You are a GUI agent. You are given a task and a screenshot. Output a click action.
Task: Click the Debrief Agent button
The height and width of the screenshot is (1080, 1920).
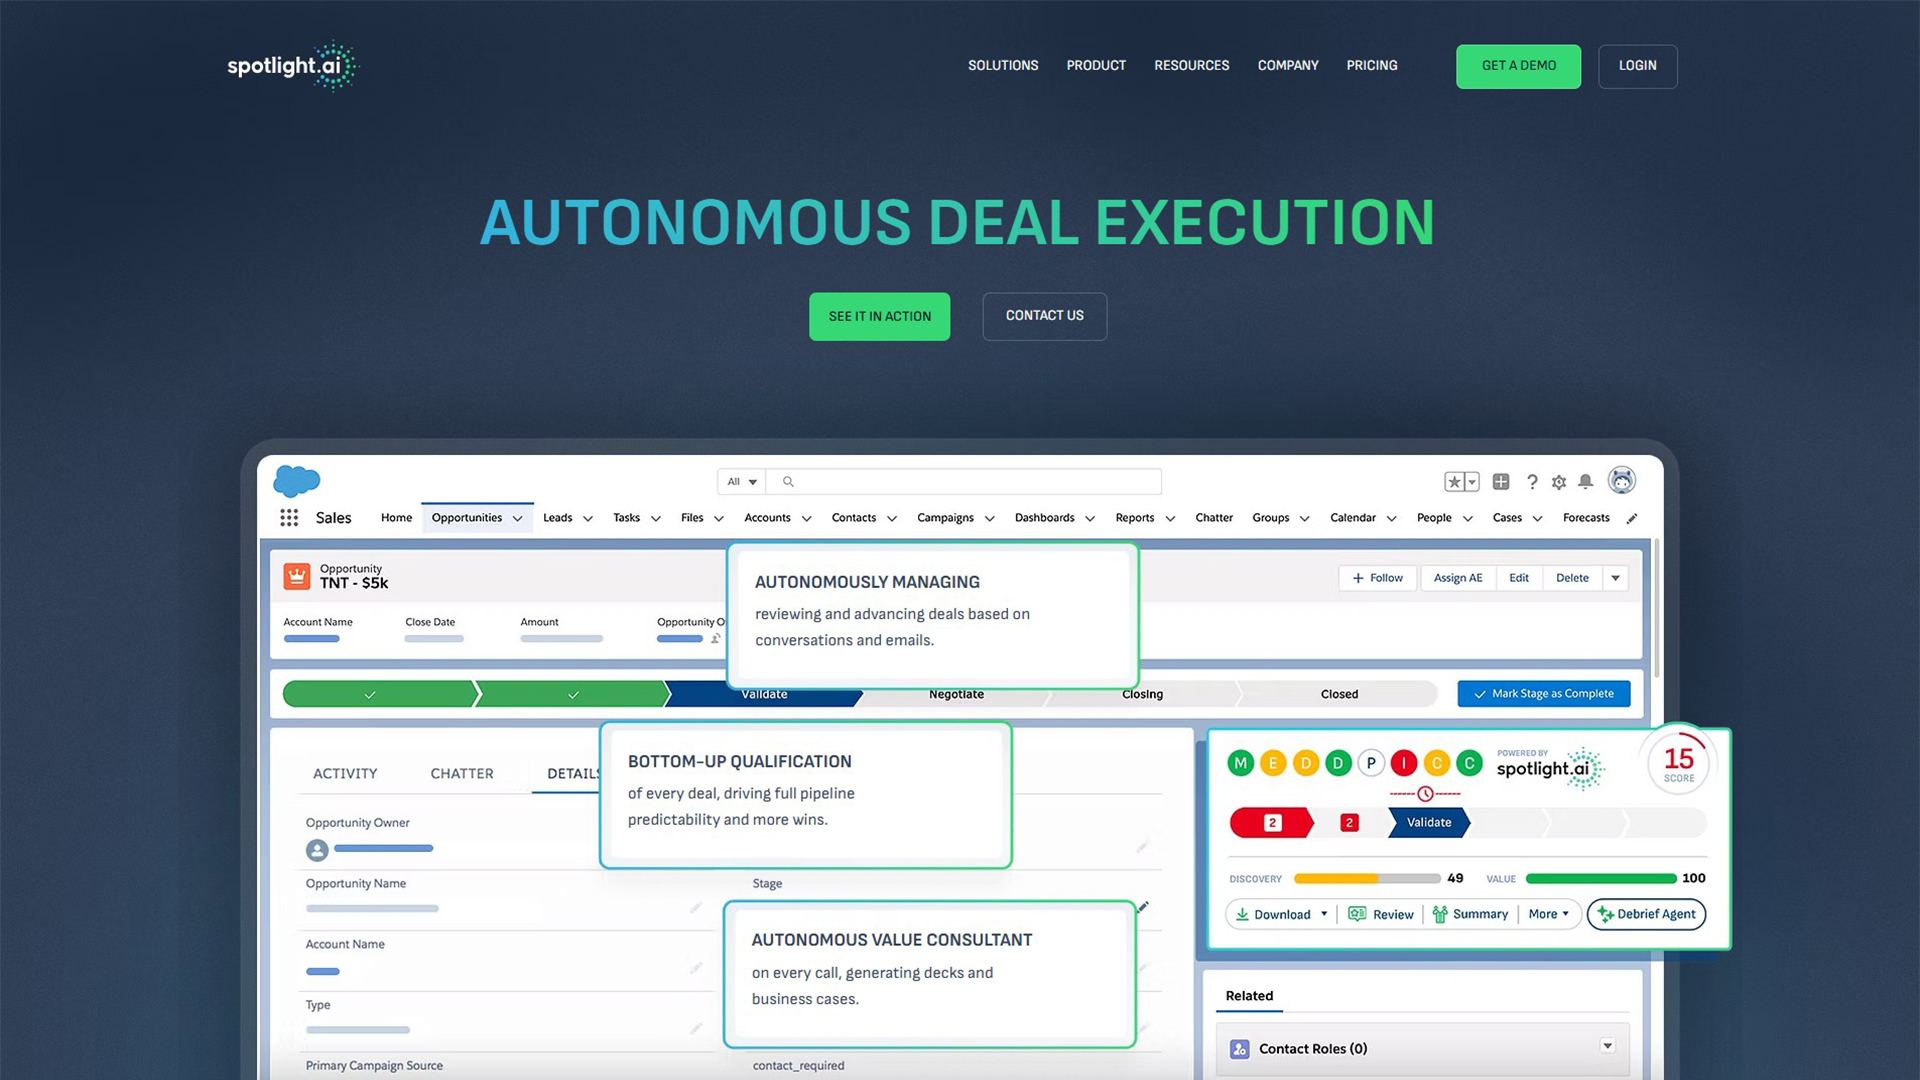(x=1646, y=914)
